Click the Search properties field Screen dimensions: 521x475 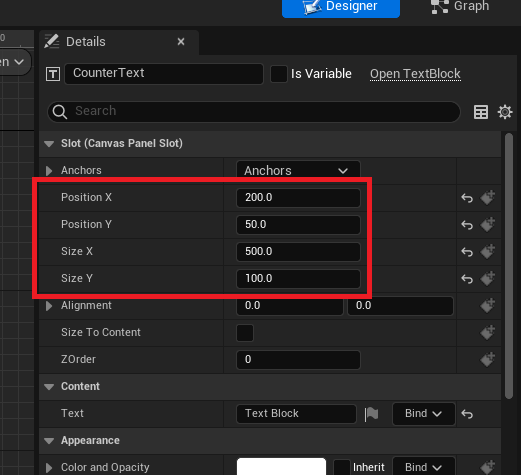click(254, 111)
